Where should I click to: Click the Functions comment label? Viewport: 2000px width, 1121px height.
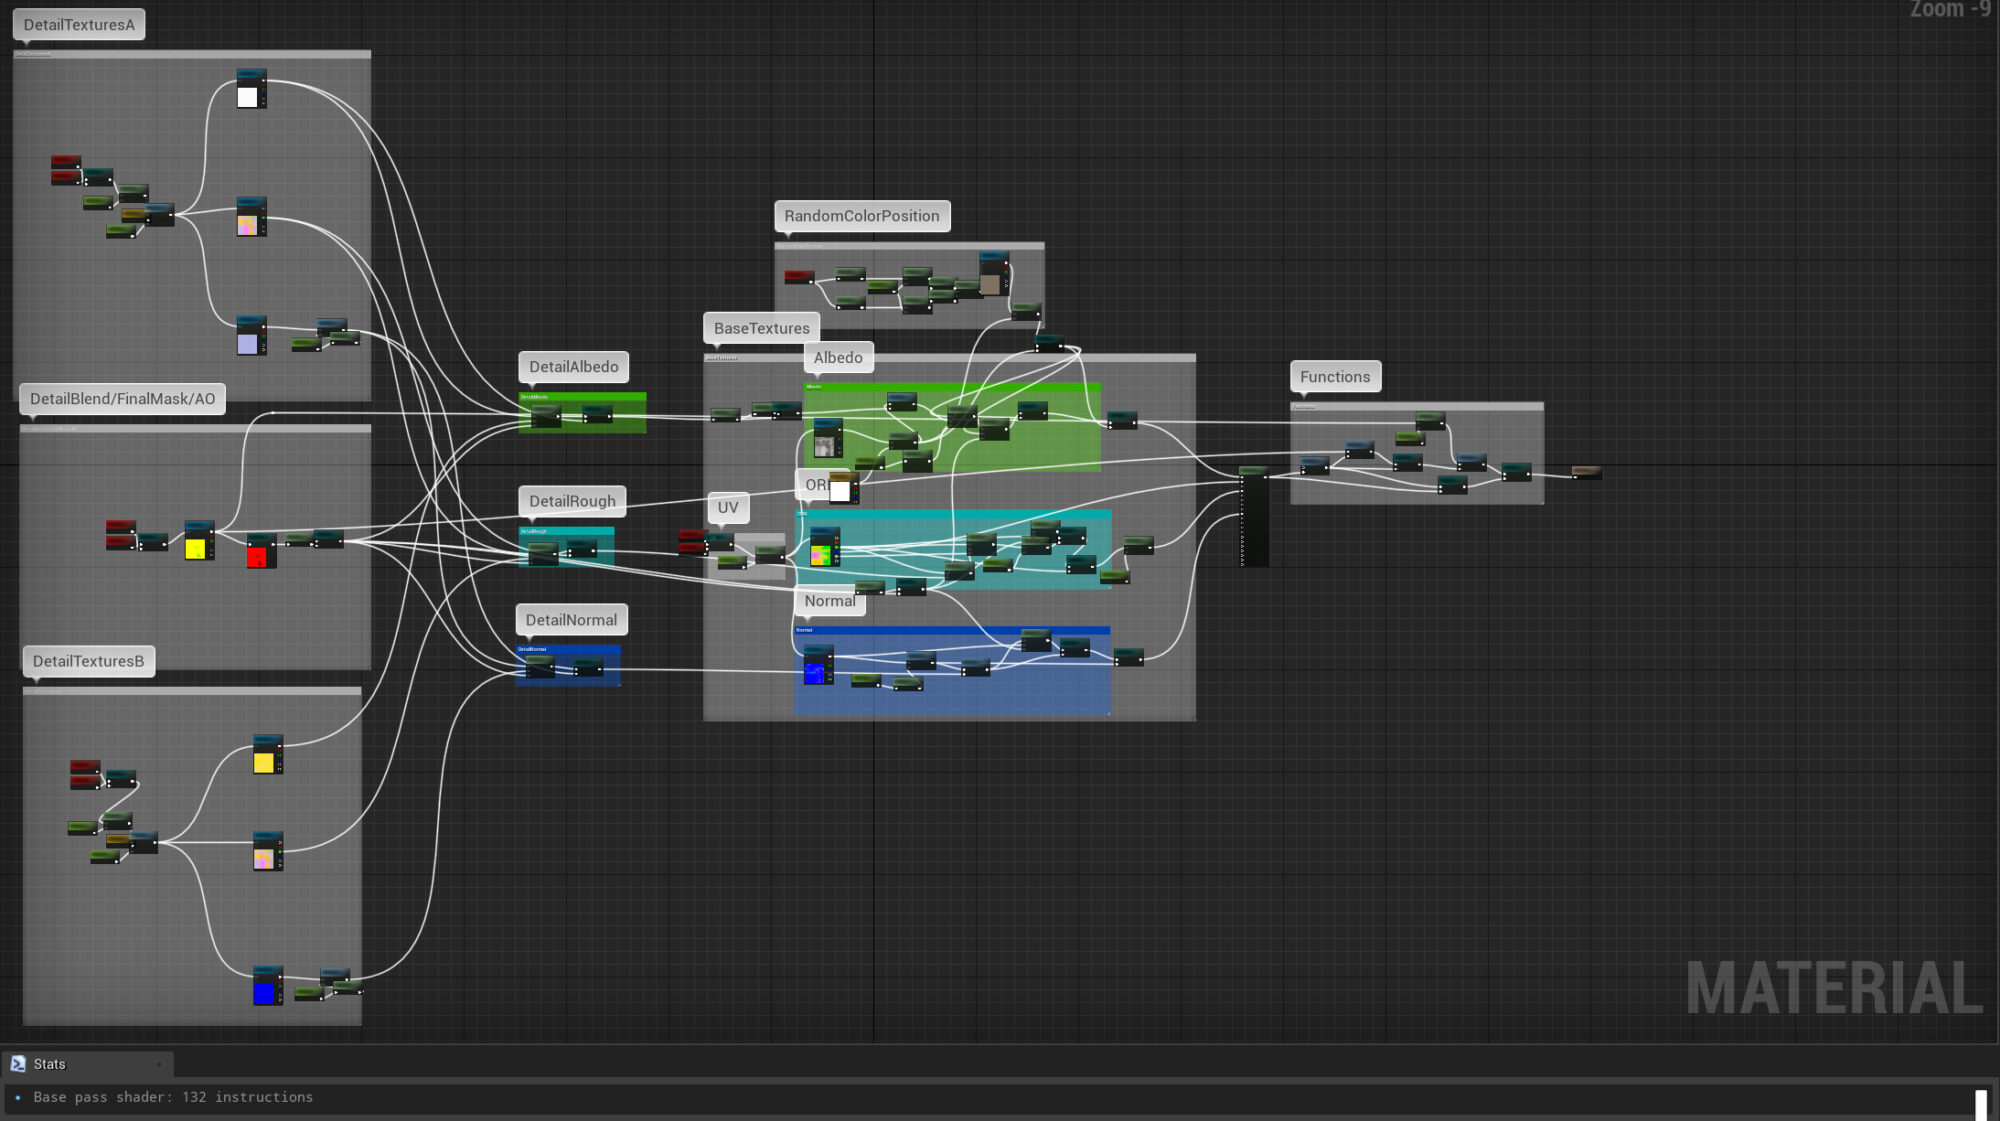pos(1334,377)
